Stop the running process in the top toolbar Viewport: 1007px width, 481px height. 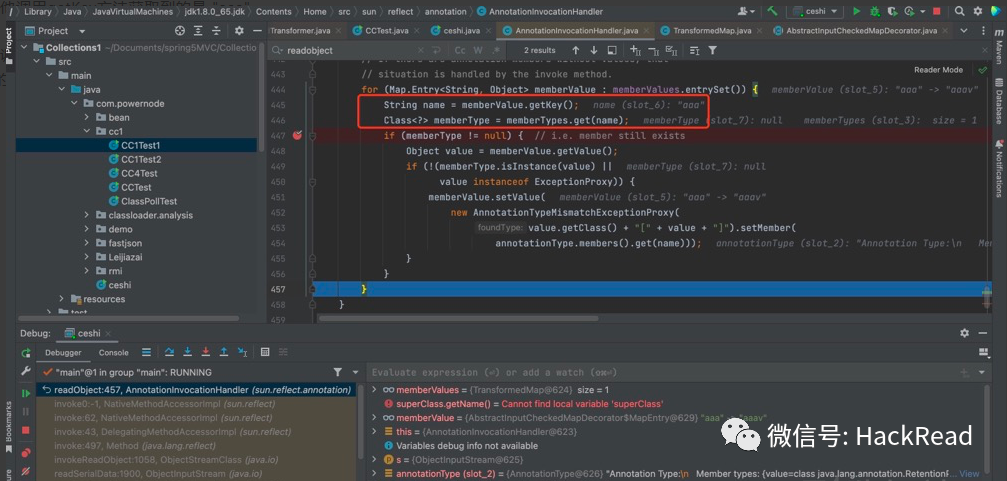point(937,11)
